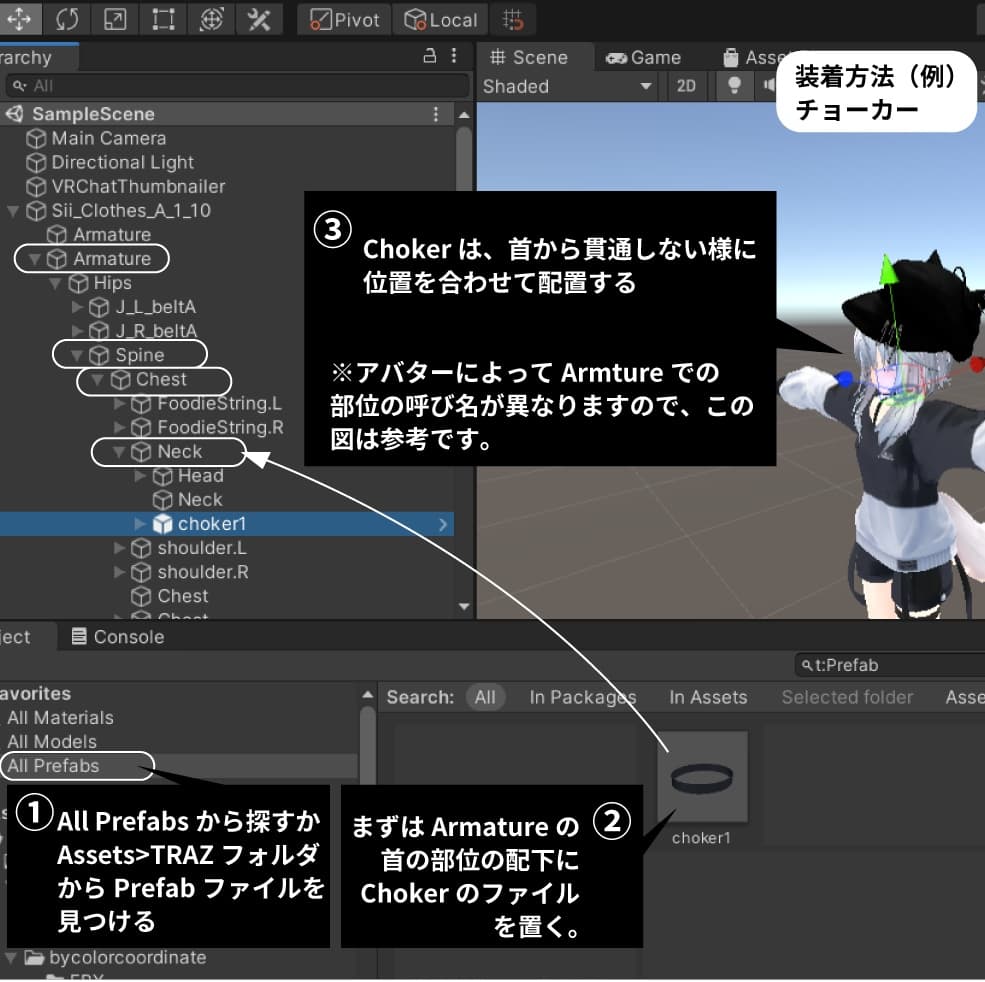
Task: Select the Scale tool
Action: click(113, 18)
